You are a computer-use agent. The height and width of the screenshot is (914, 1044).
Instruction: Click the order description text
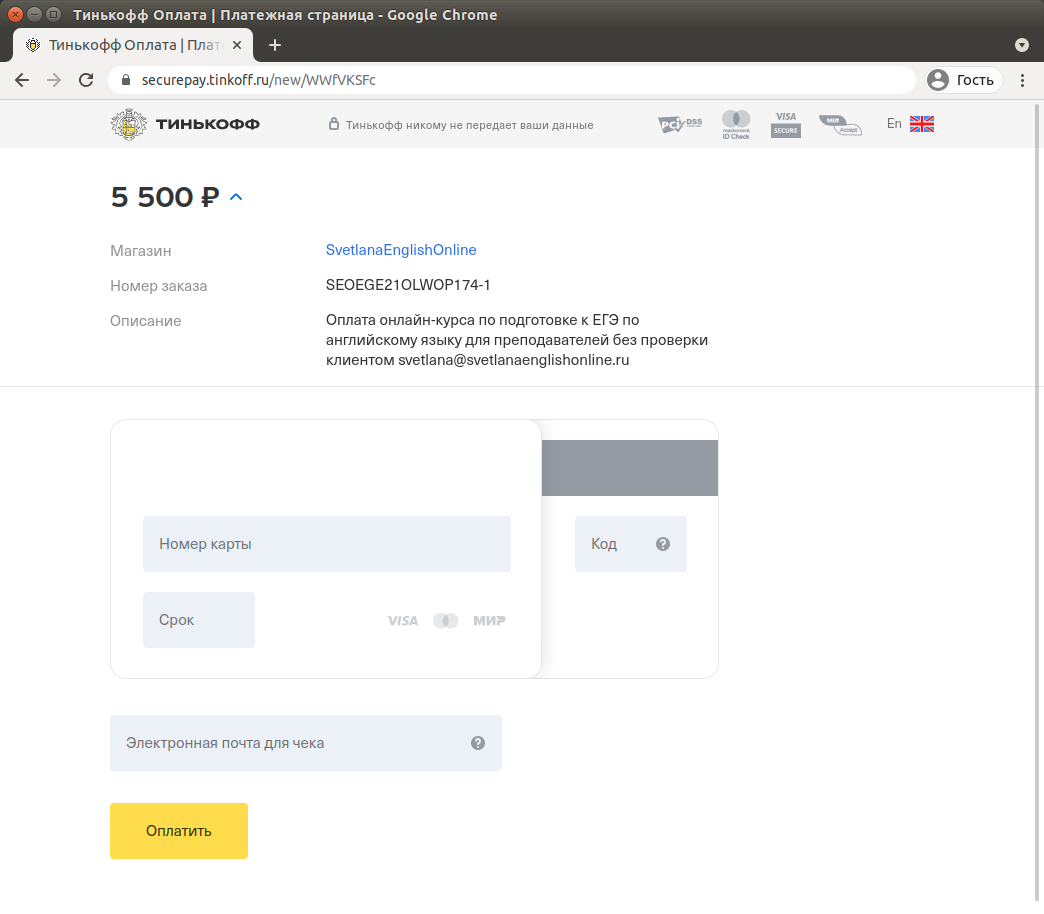[x=517, y=340]
